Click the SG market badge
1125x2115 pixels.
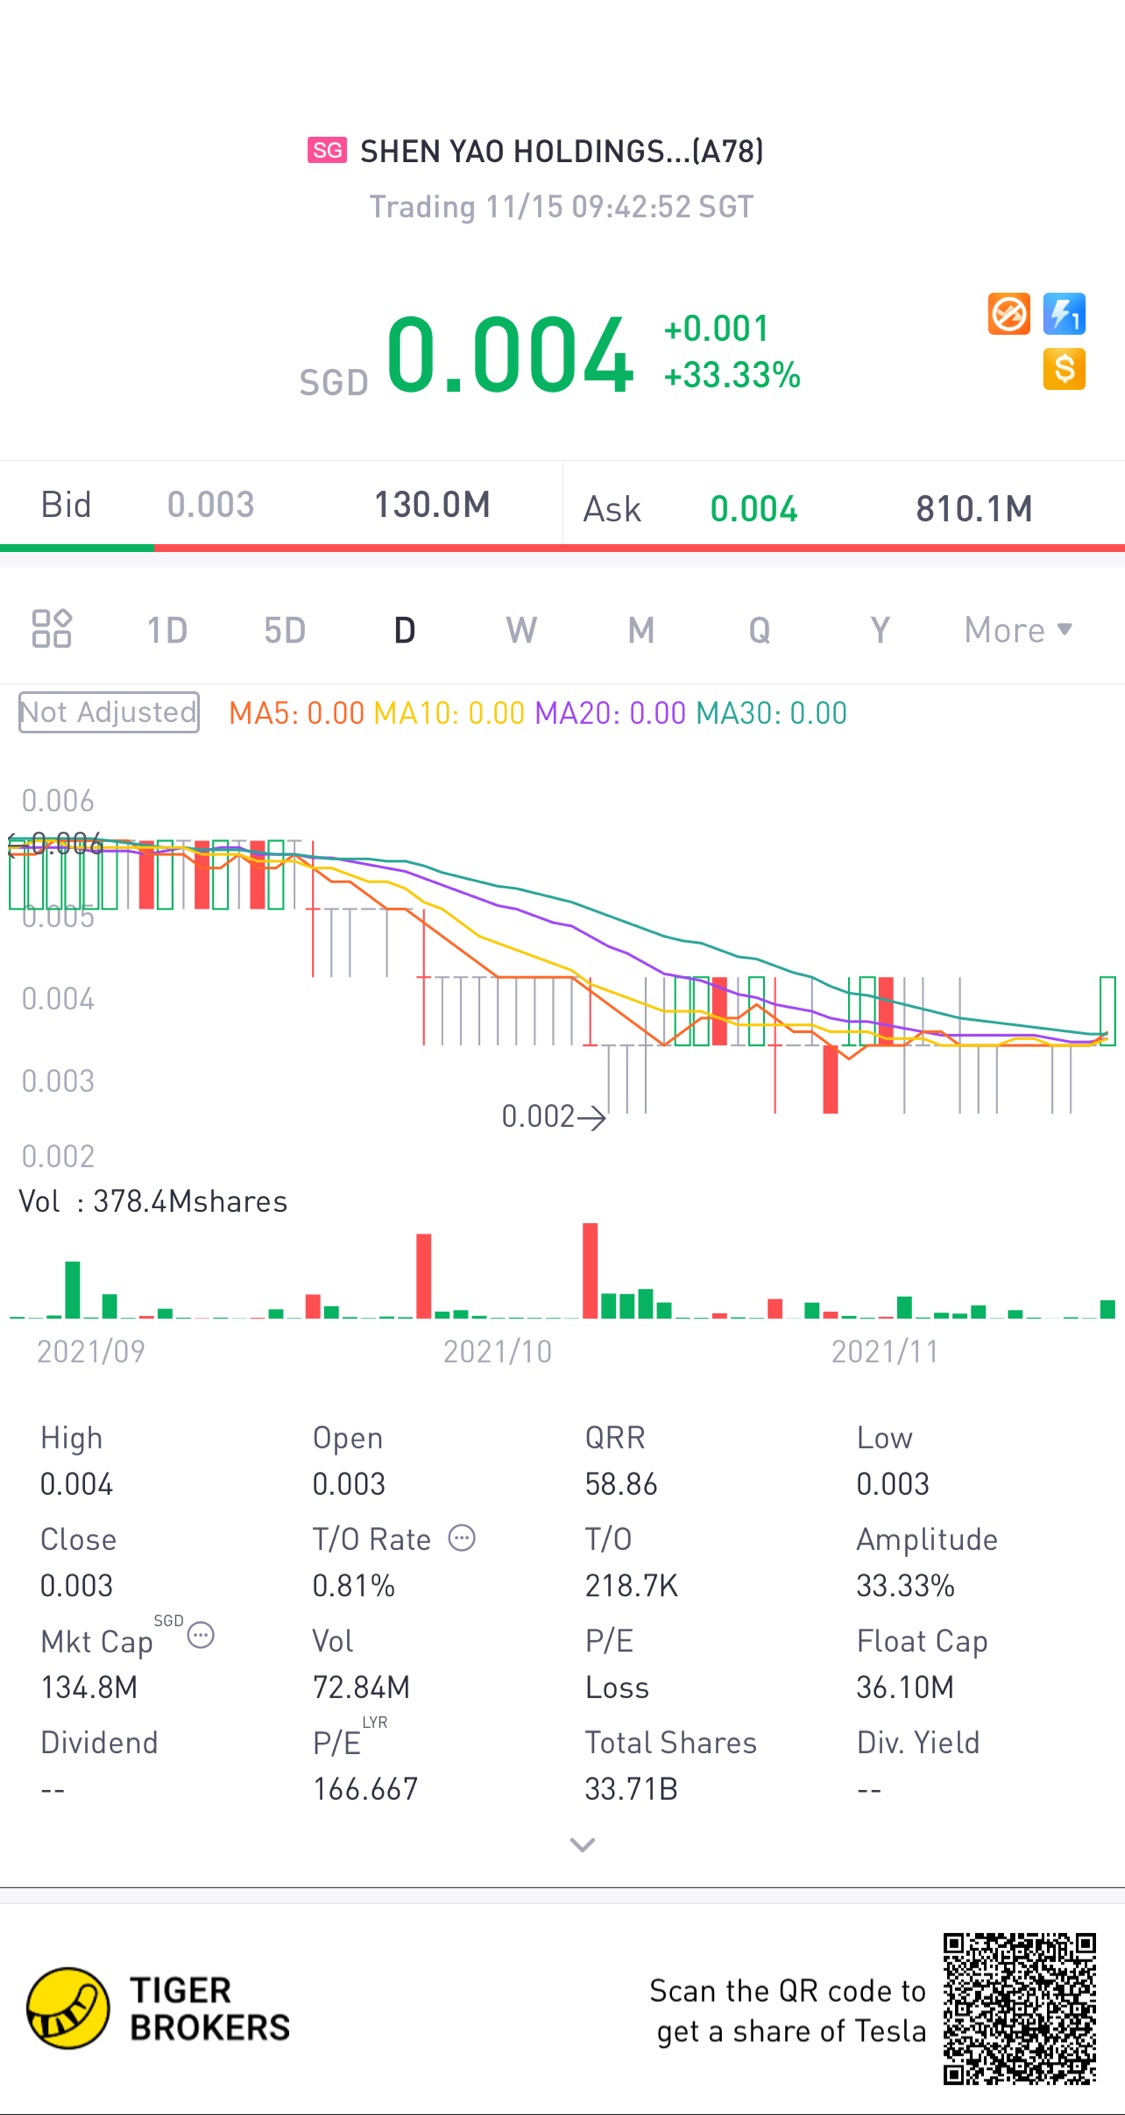pos(327,150)
